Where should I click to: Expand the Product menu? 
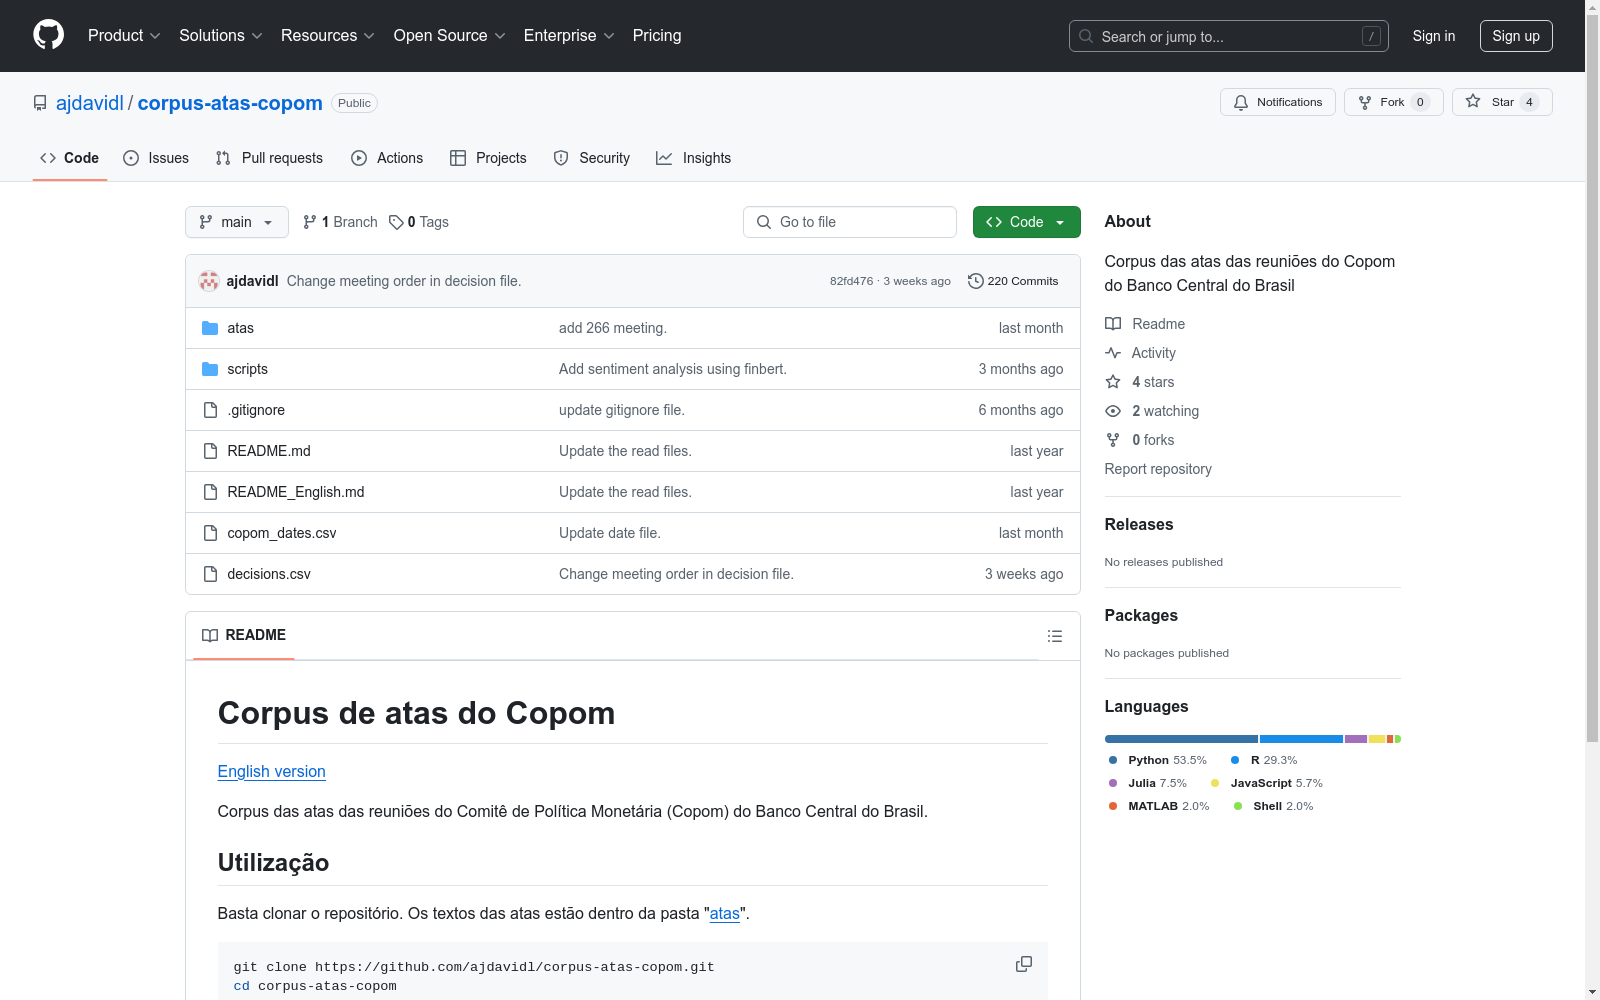[124, 35]
